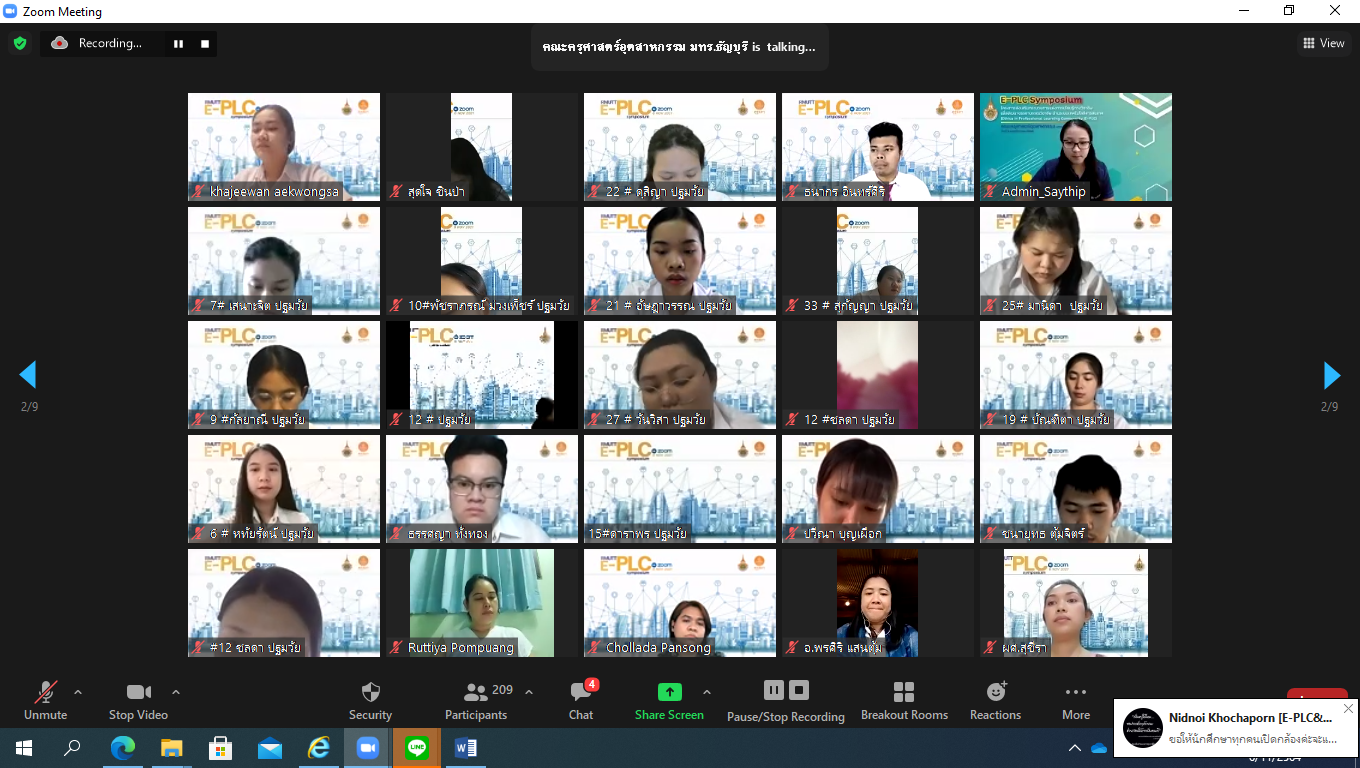Show hidden system tray icons
The image size is (1360, 768).
1075,748
